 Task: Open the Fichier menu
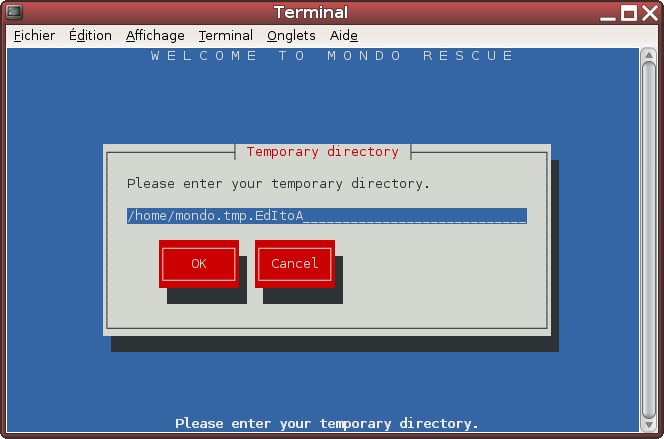[x=34, y=36]
